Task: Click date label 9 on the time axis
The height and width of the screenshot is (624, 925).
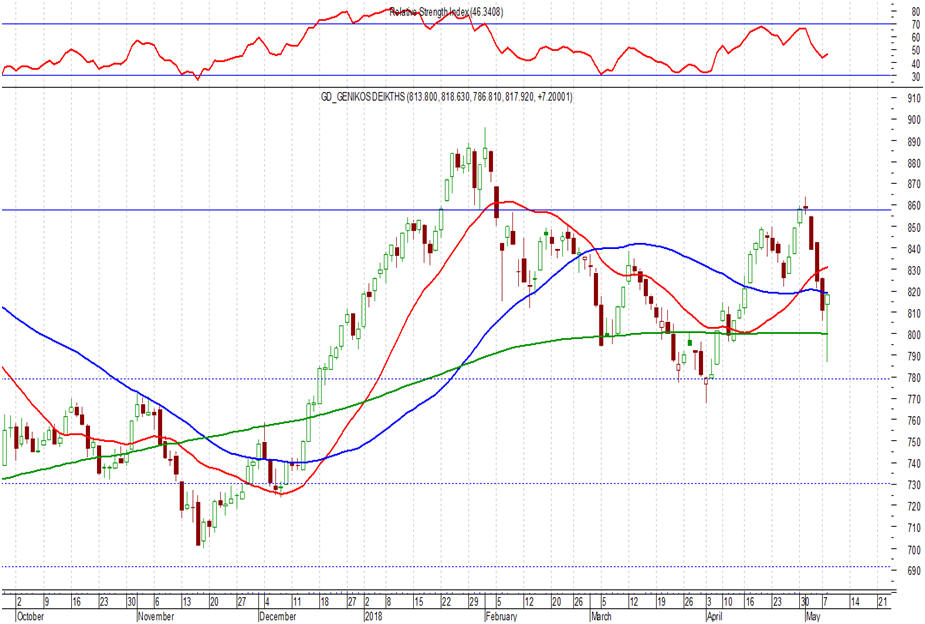Action: 48,602
